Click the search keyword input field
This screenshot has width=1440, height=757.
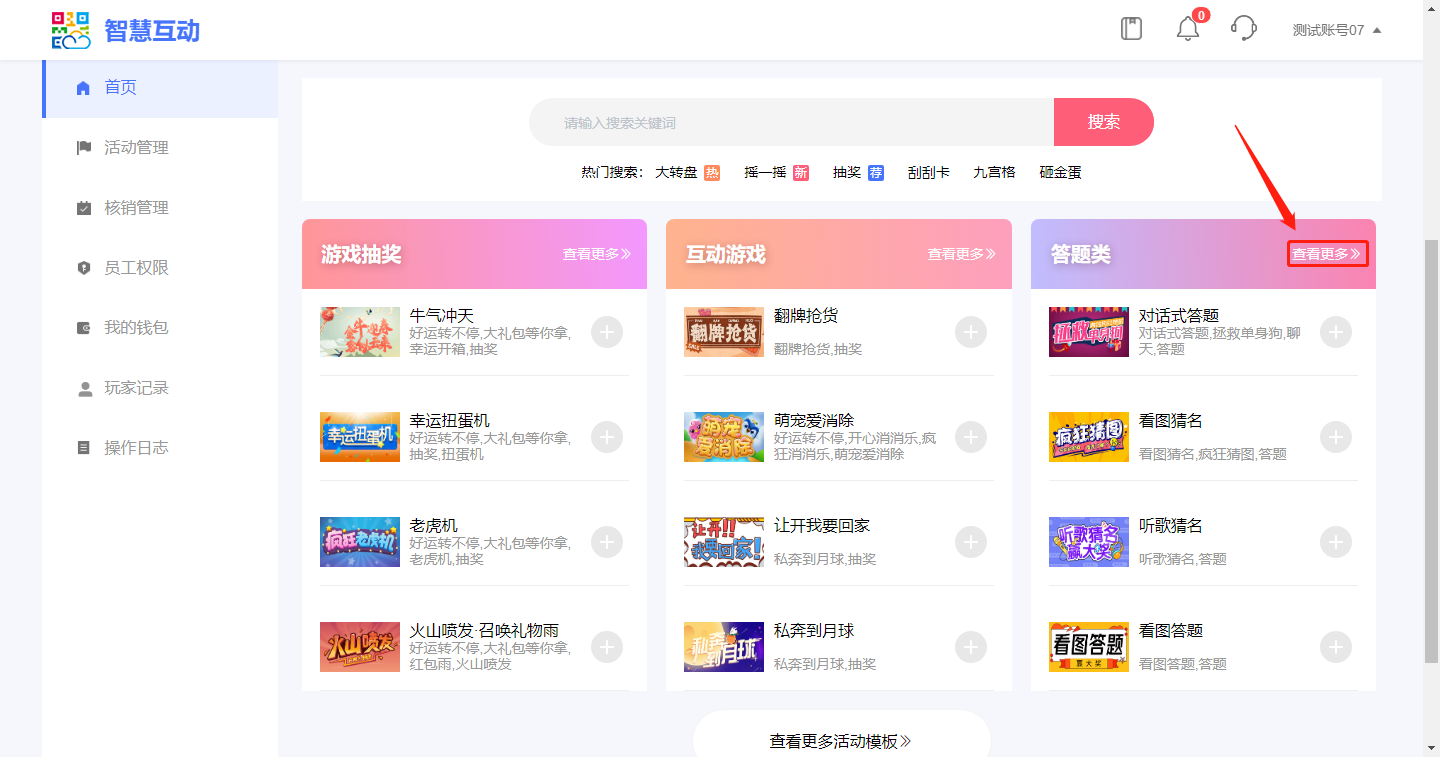coord(790,123)
